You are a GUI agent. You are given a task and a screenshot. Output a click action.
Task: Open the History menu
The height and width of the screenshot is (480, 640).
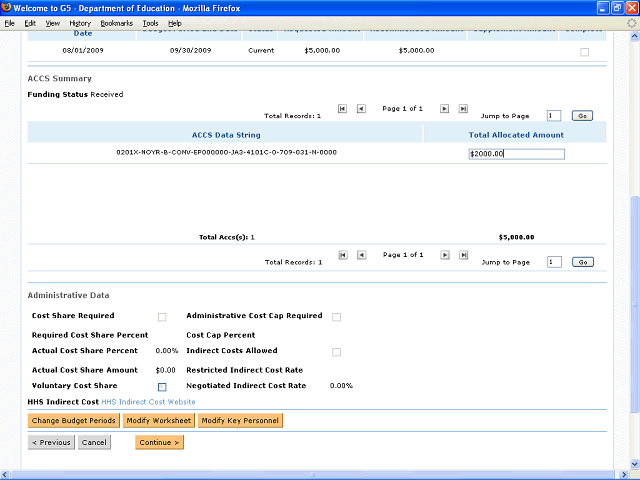[80, 22]
